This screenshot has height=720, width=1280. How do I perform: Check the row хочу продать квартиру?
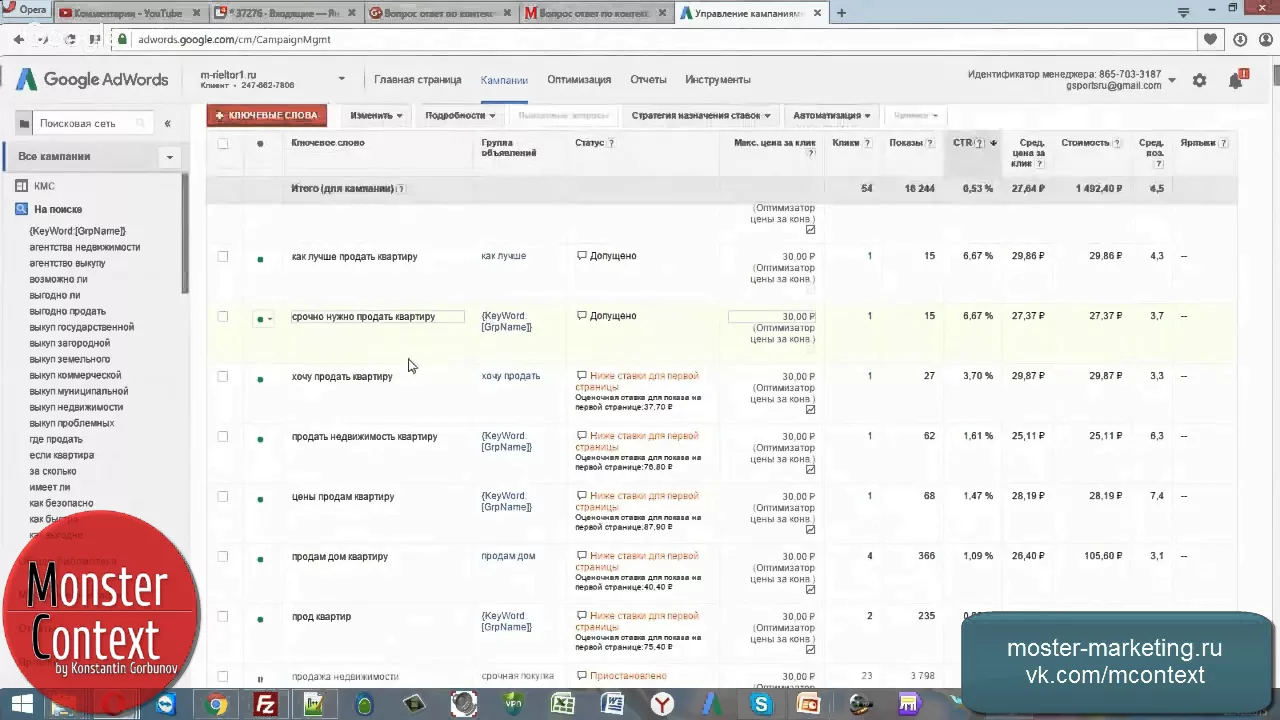(x=223, y=376)
